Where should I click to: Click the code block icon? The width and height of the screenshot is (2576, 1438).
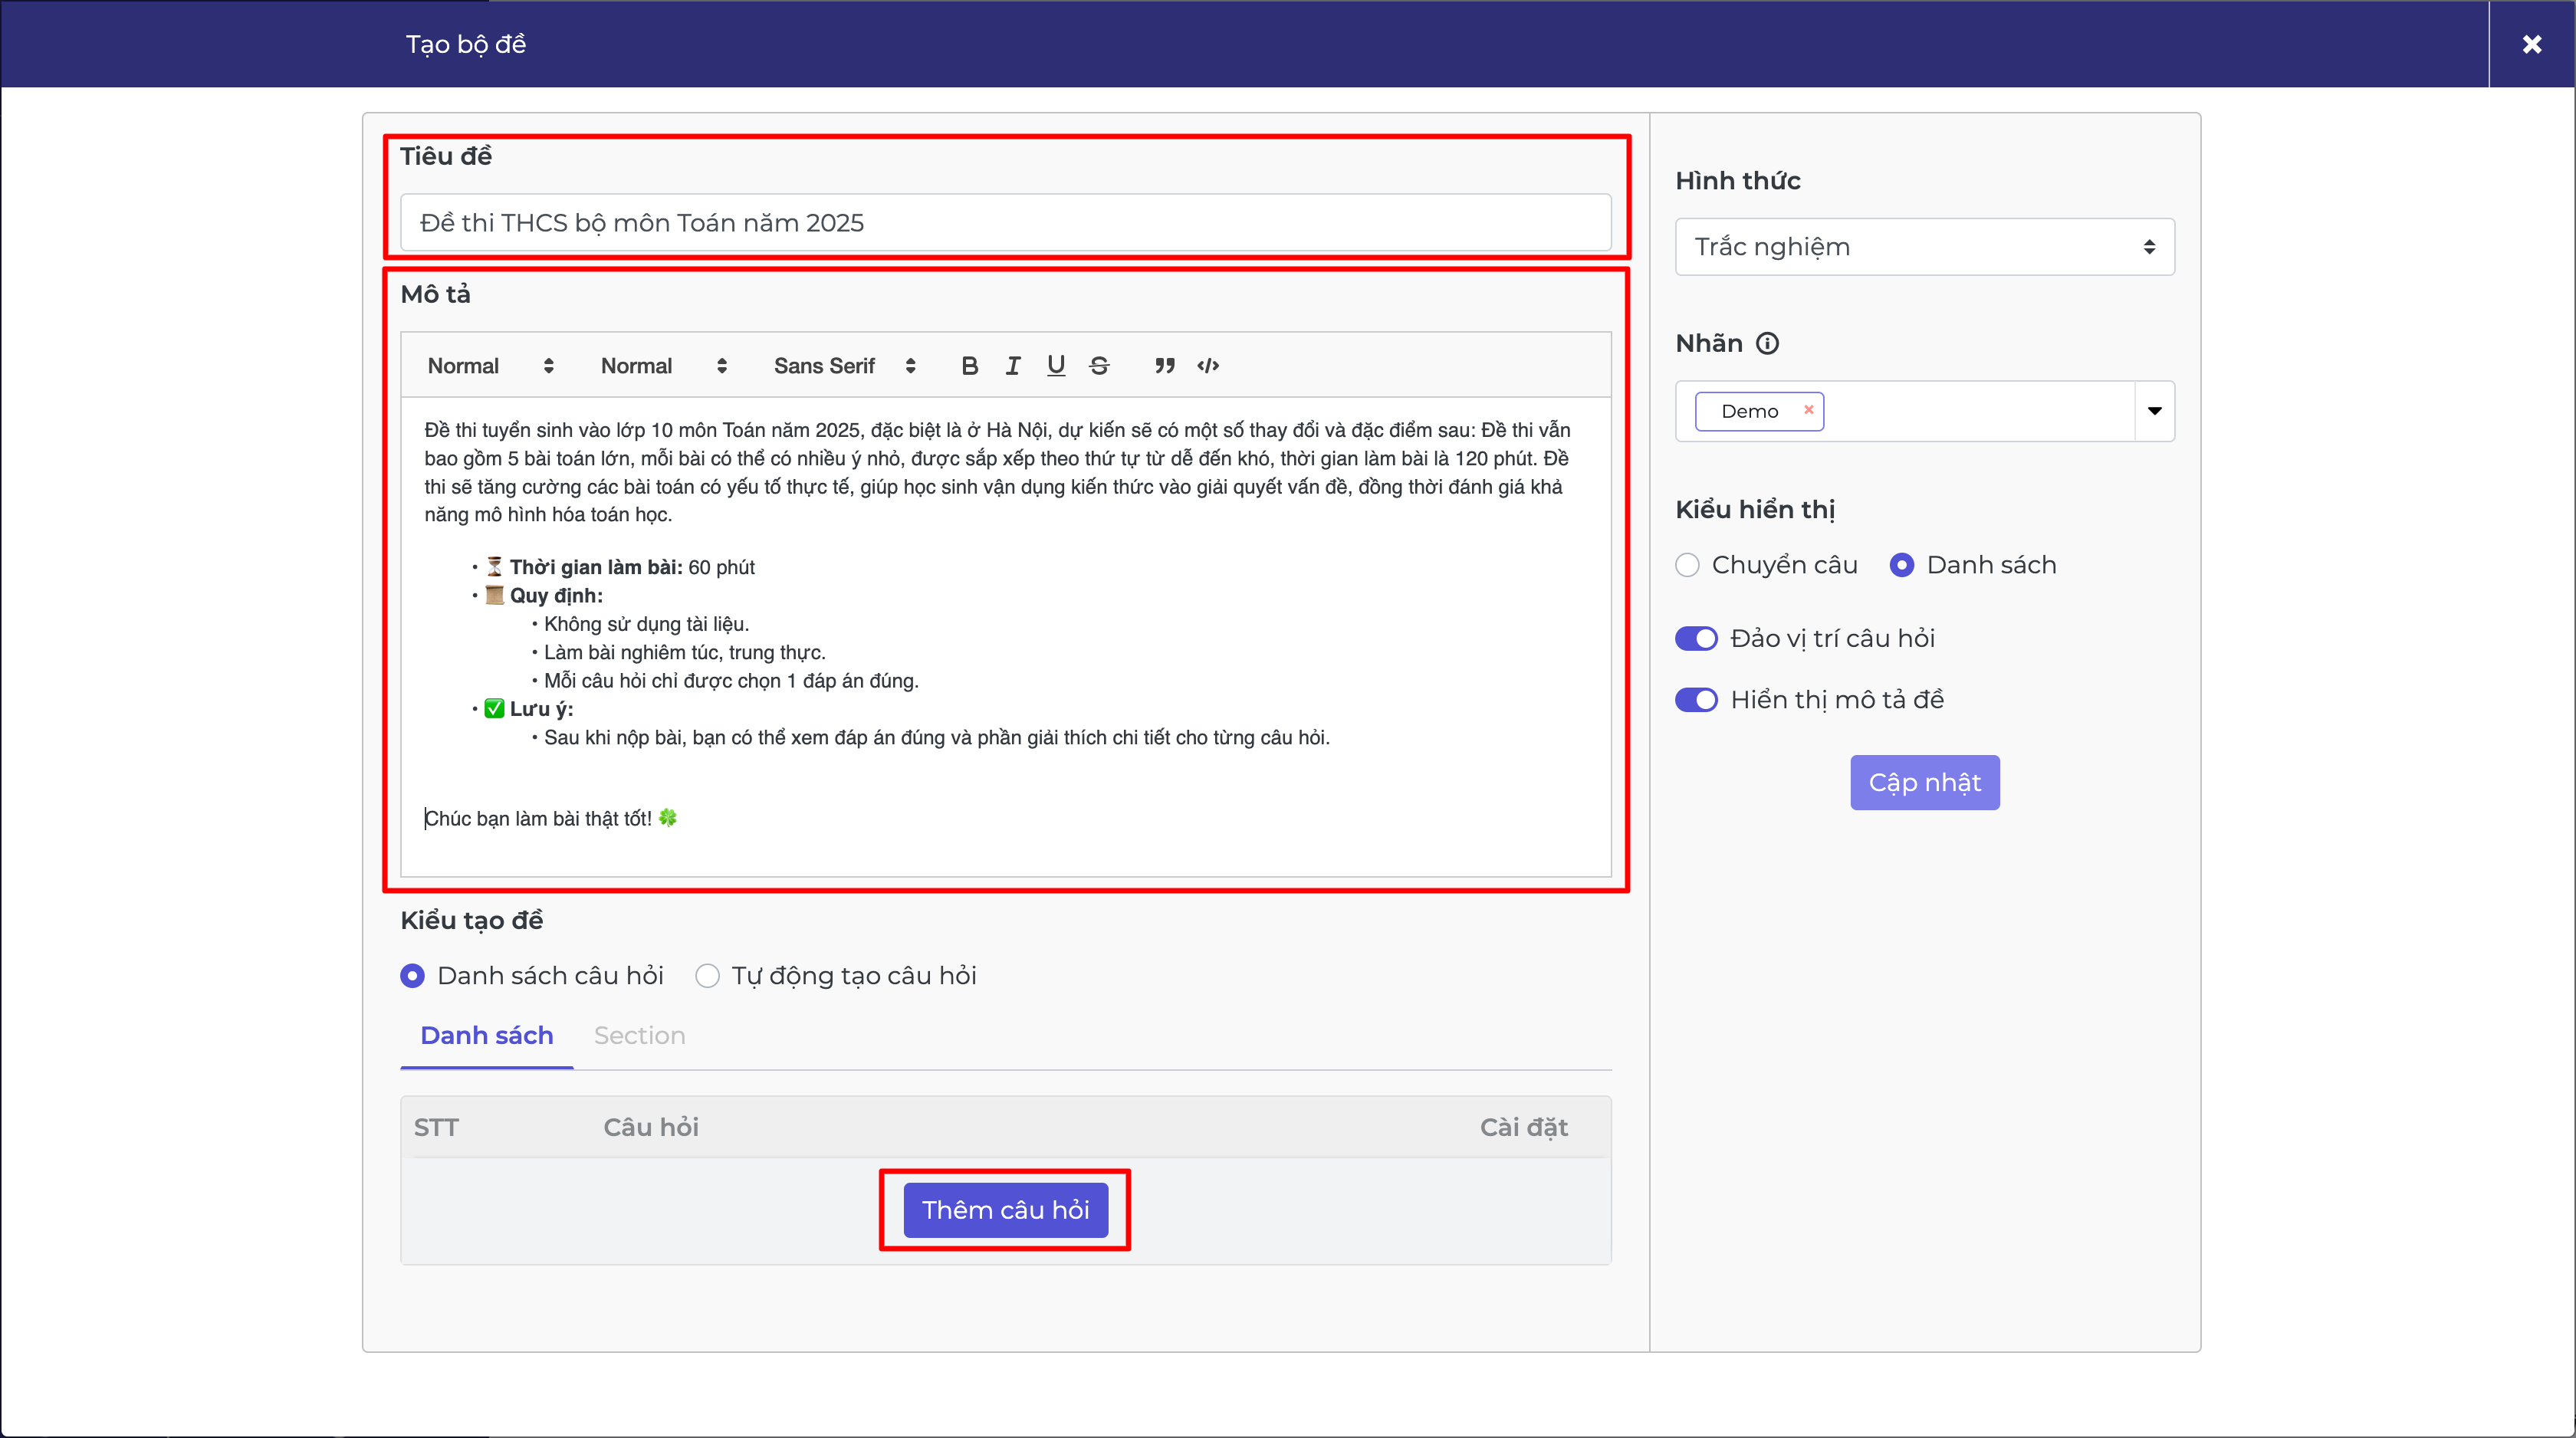coord(1208,366)
